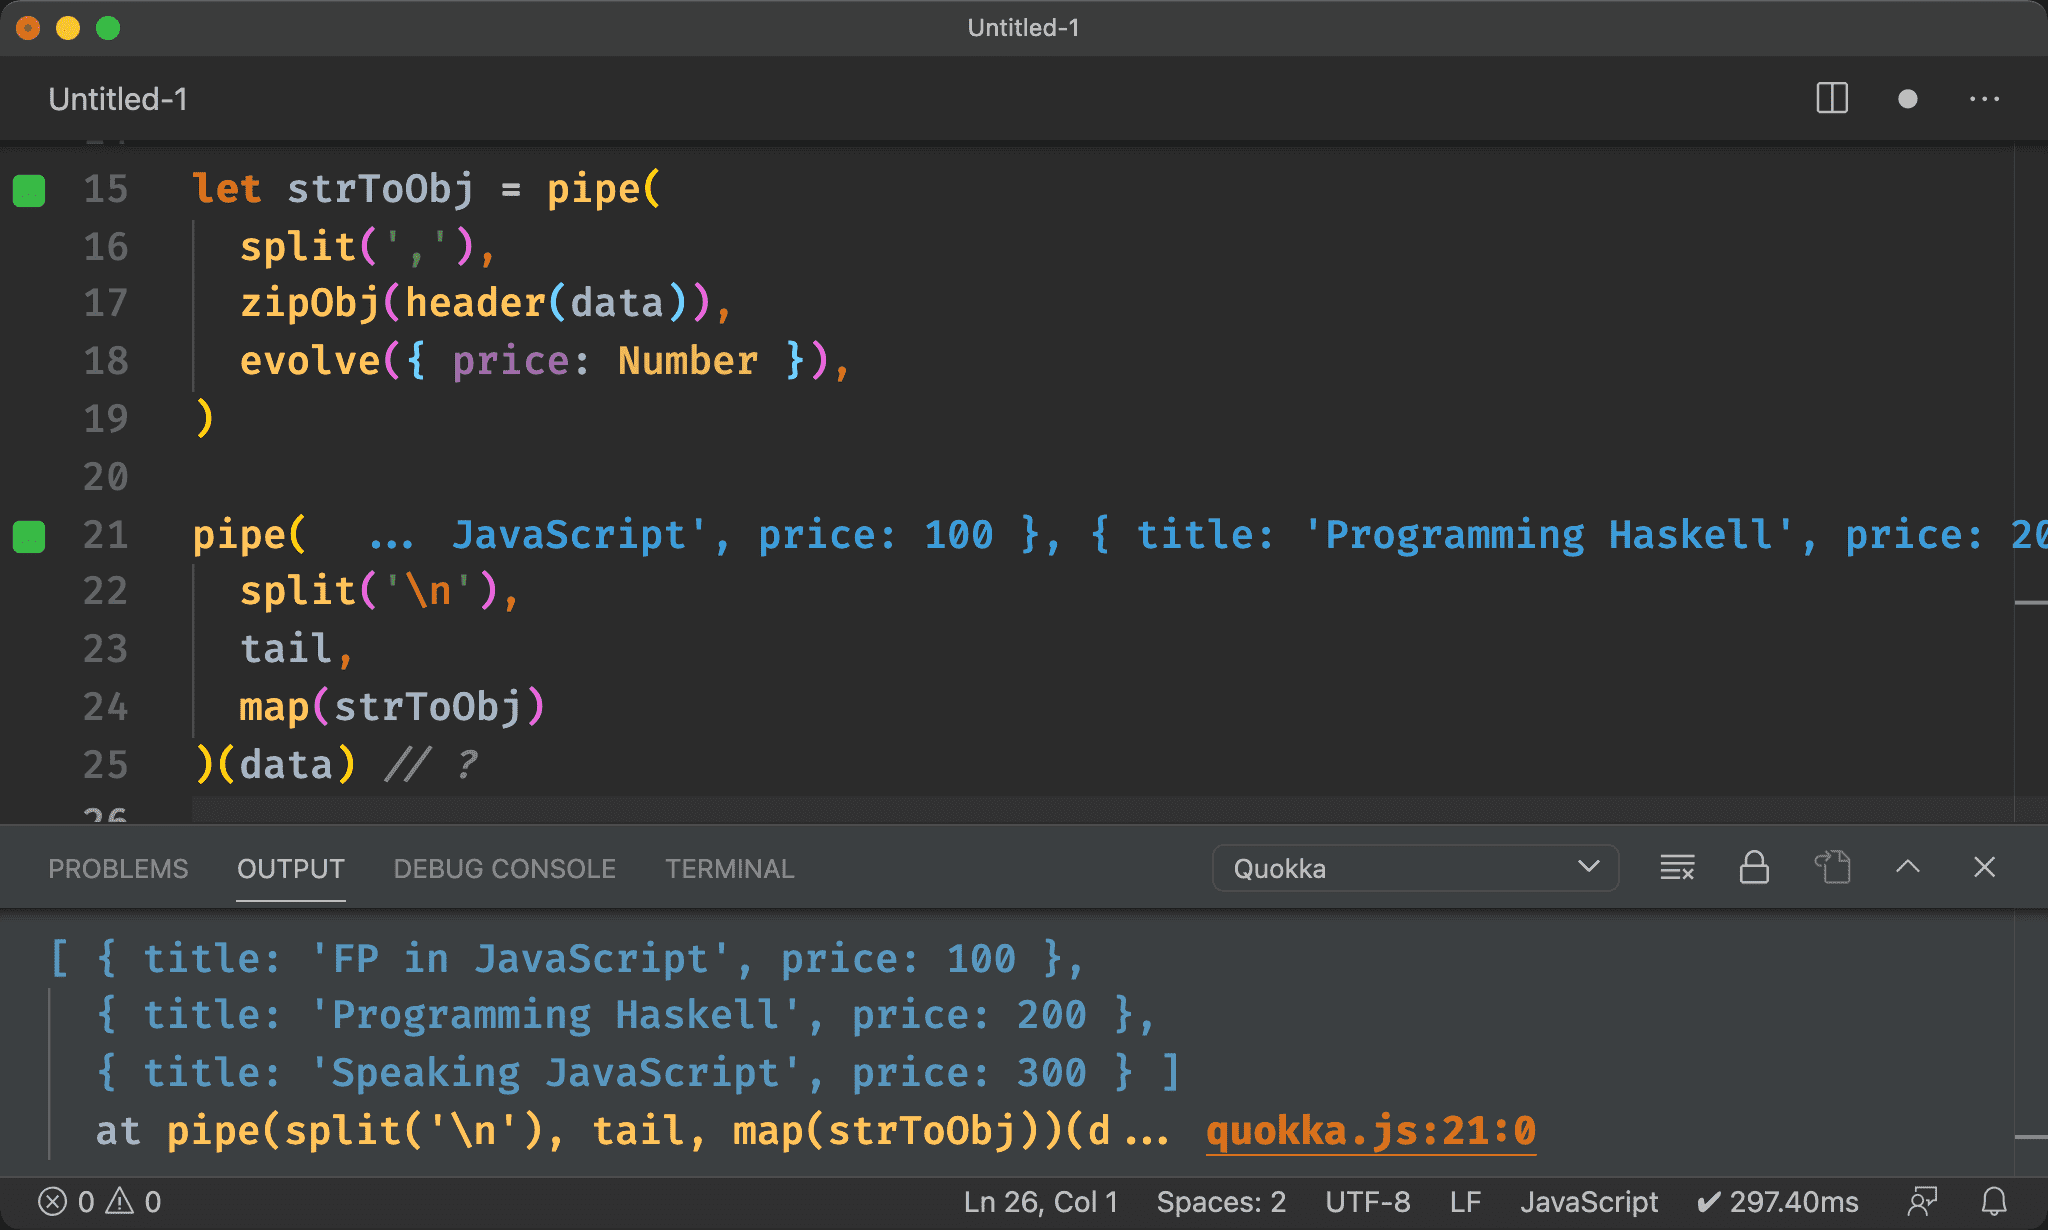This screenshot has width=2048, height=1230.
Task: Split the editor with the layout icon
Action: coord(1832,98)
